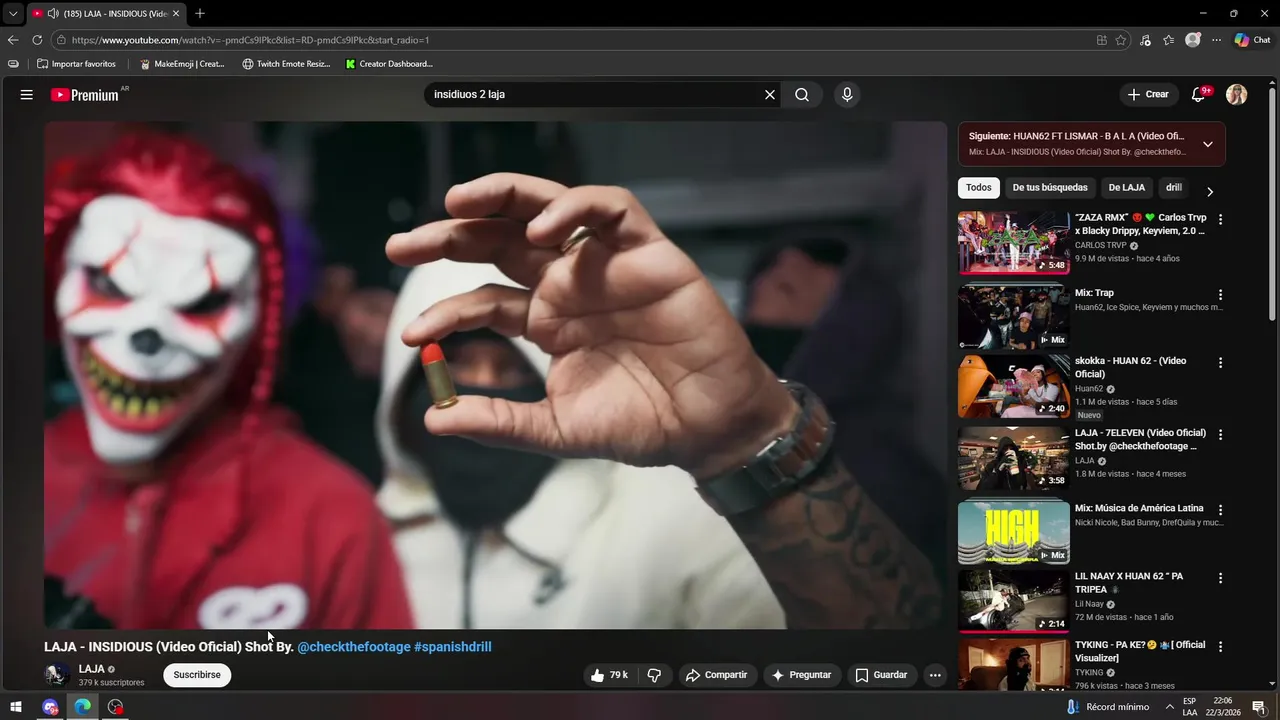Image resolution: width=1280 pixels, height=720 pixels.
Task: Open the Windows Start menu
Action: click(x=16, y=707)
